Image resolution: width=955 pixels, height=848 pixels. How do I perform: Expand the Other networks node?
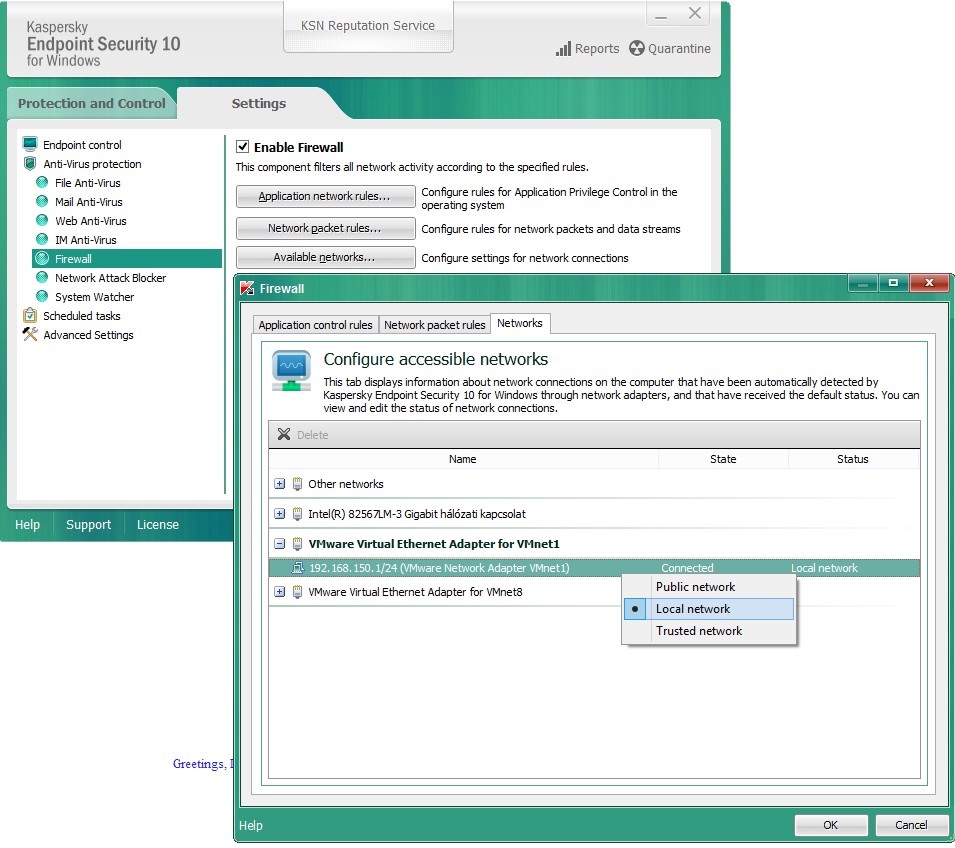click(x=280, y=484)
